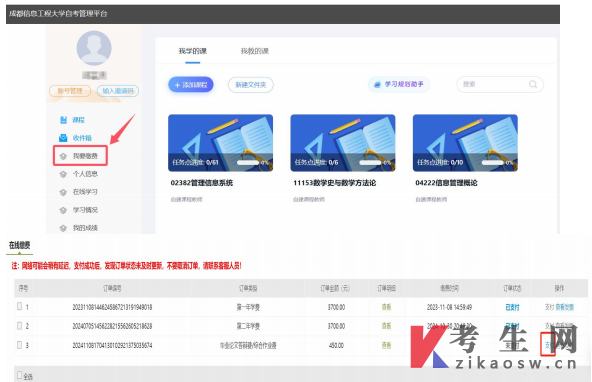Switch to the 我教的课 tab

coord(255,51)
